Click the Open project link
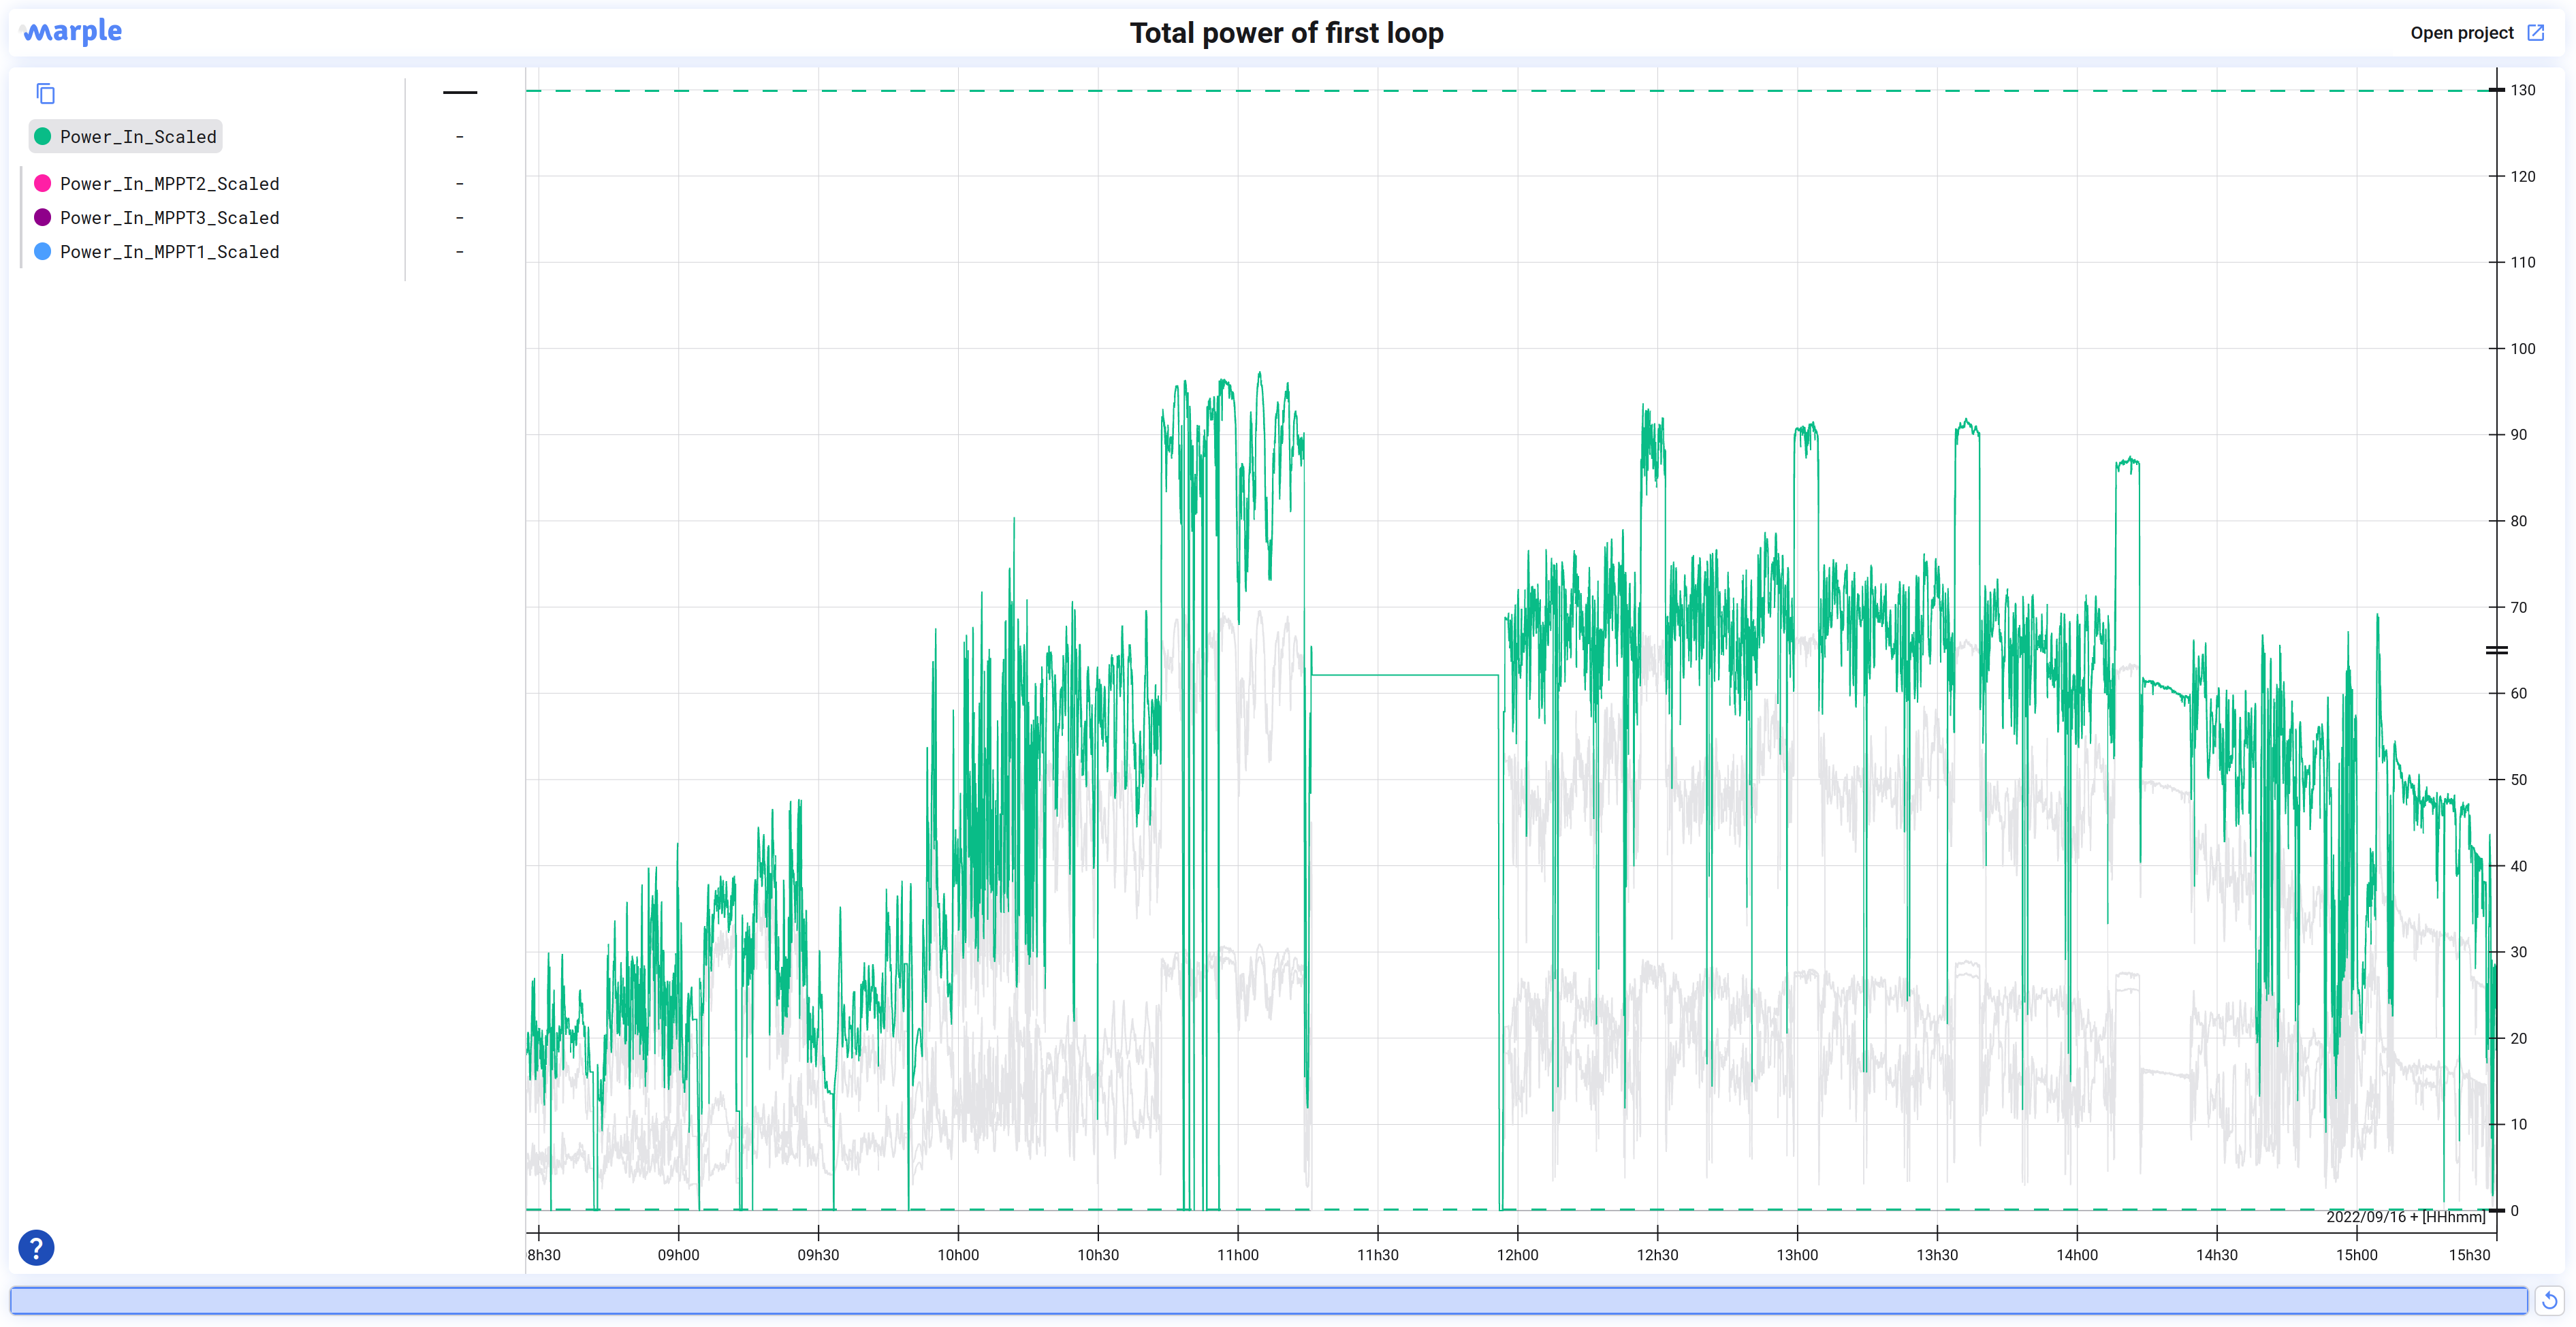Viewport: 2576px width, 1327px height. [x=2461, y=33]
